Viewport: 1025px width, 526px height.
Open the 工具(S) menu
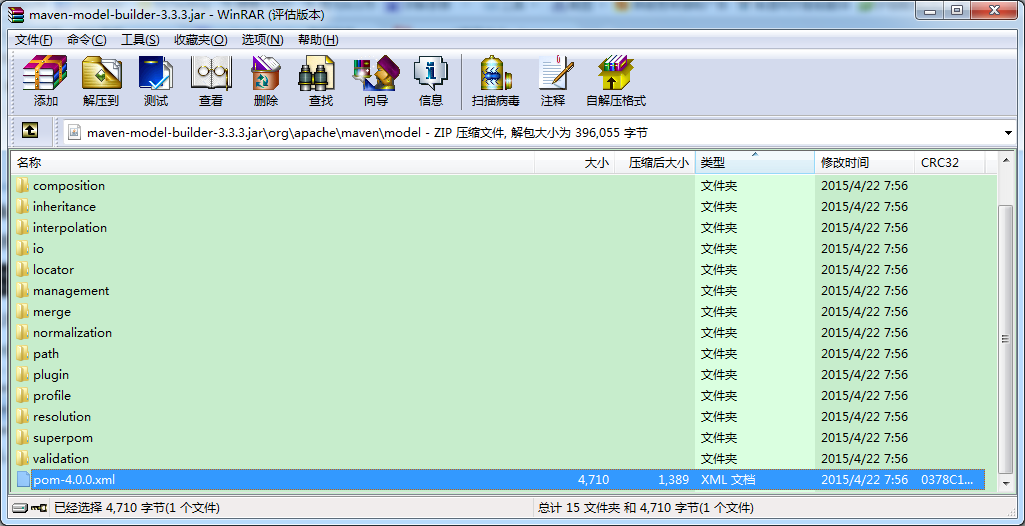[x=140, y=40]
